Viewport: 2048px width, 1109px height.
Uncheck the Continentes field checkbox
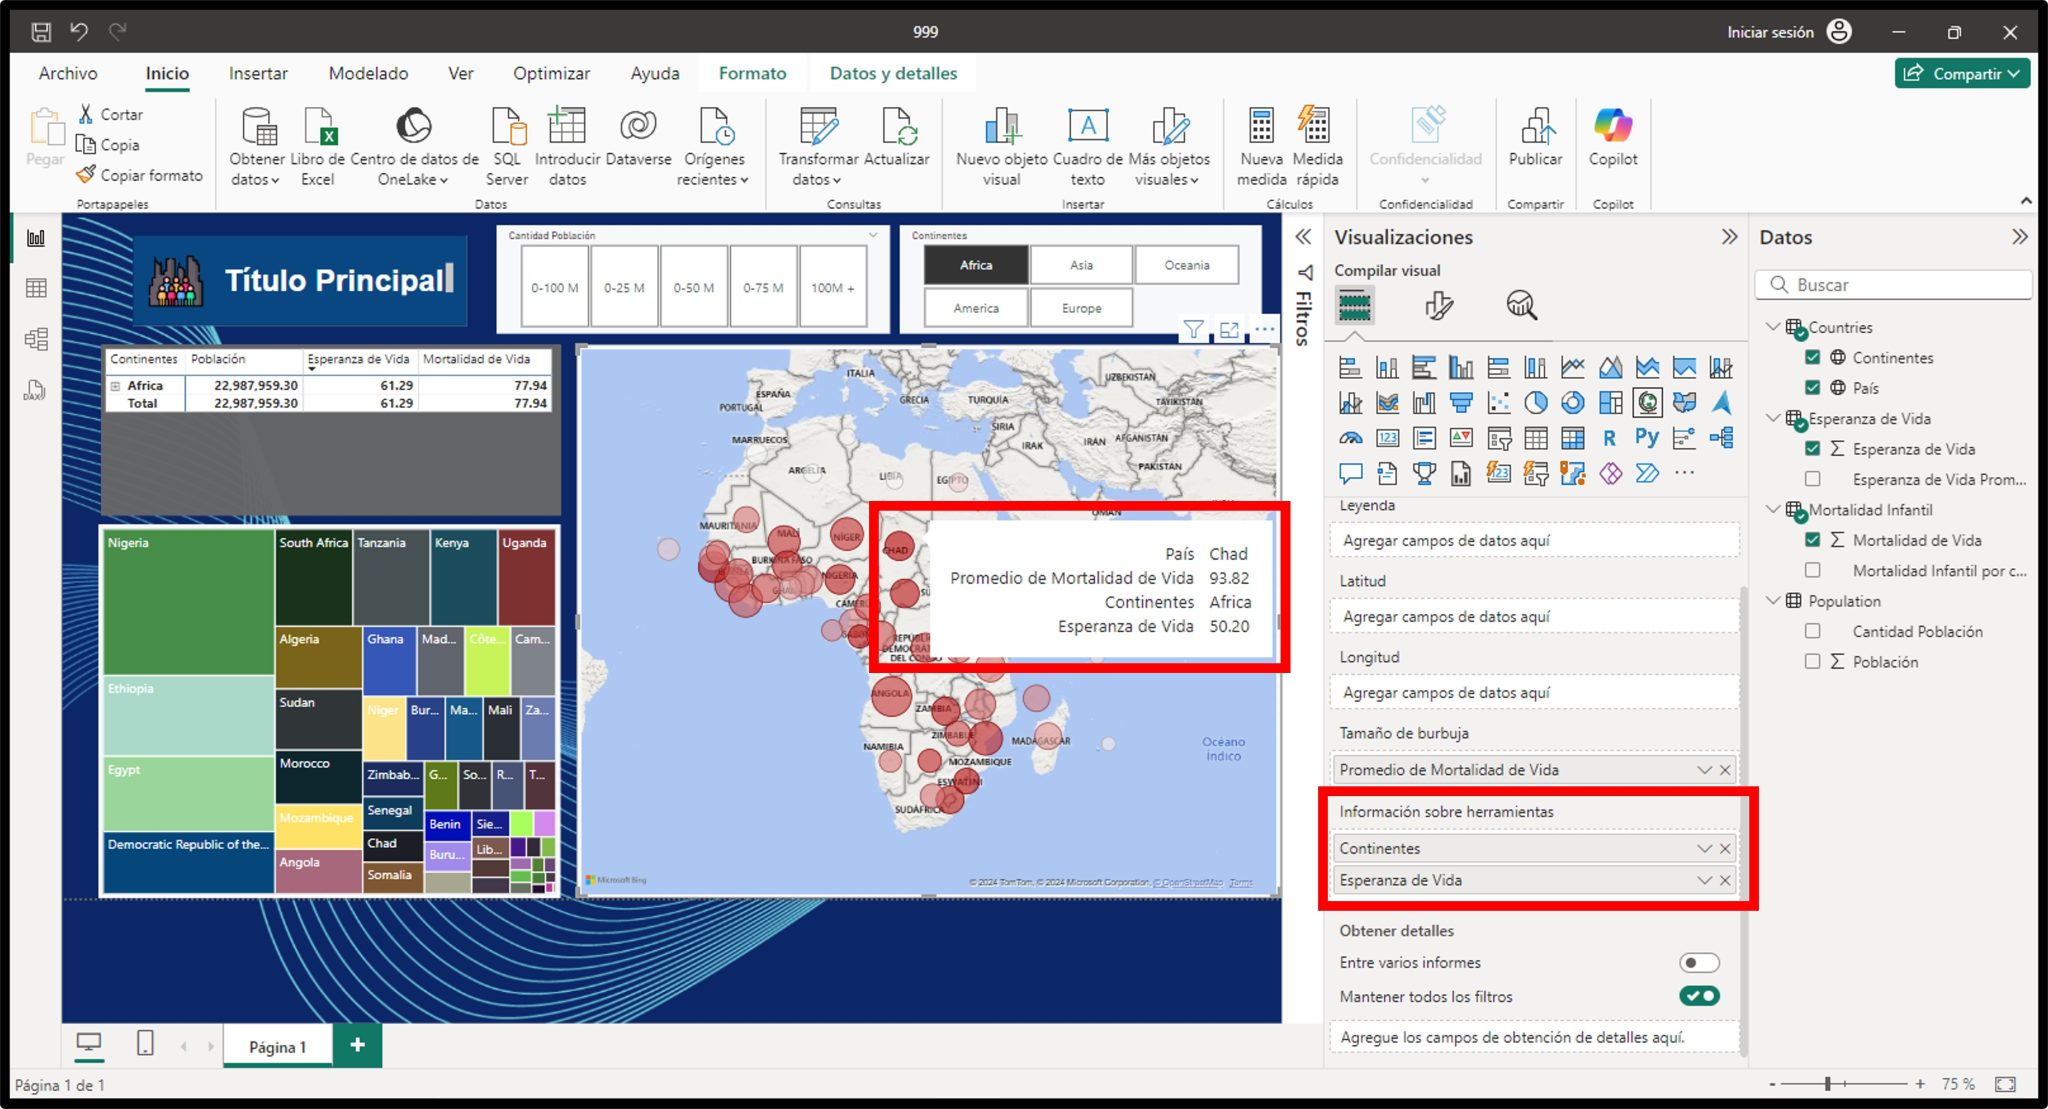point(1812,357)
